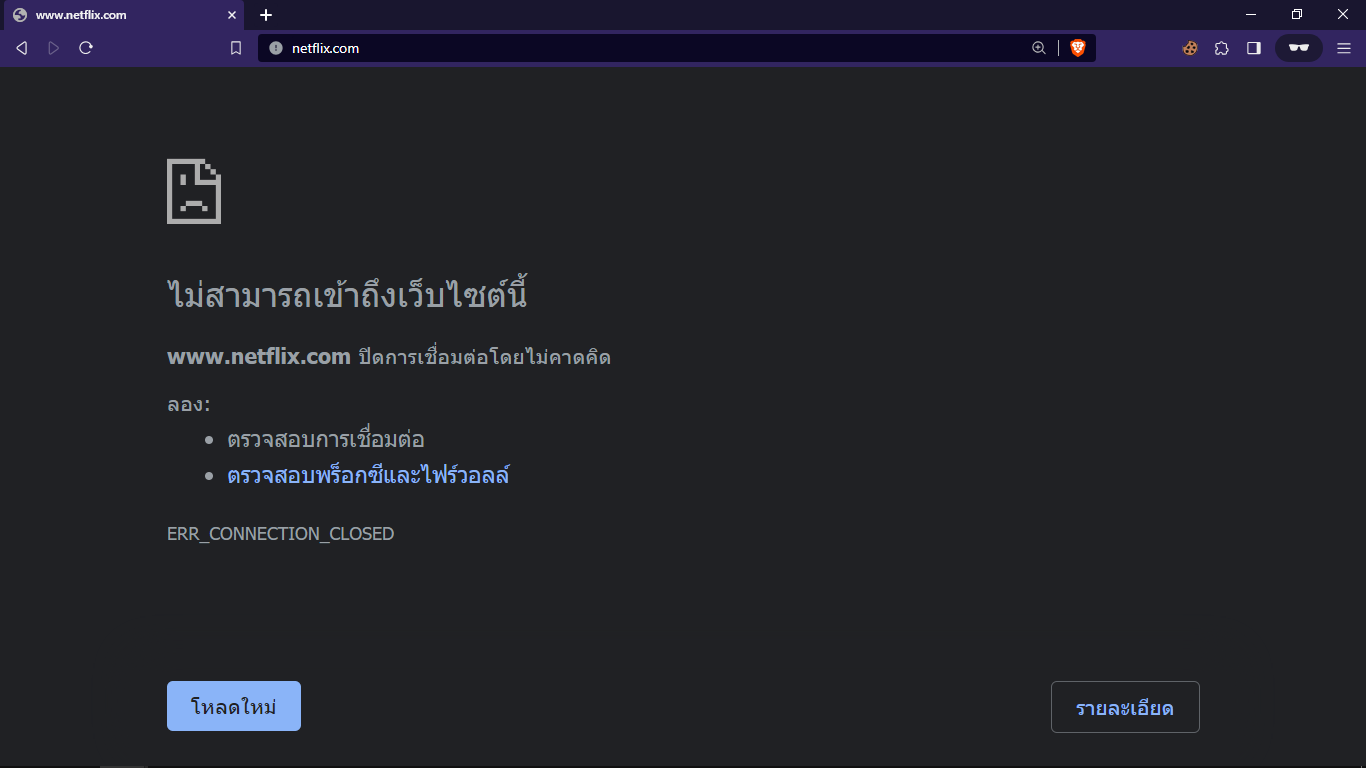Restore down the browser window
1366x768 pixels.
[1297, 15]
